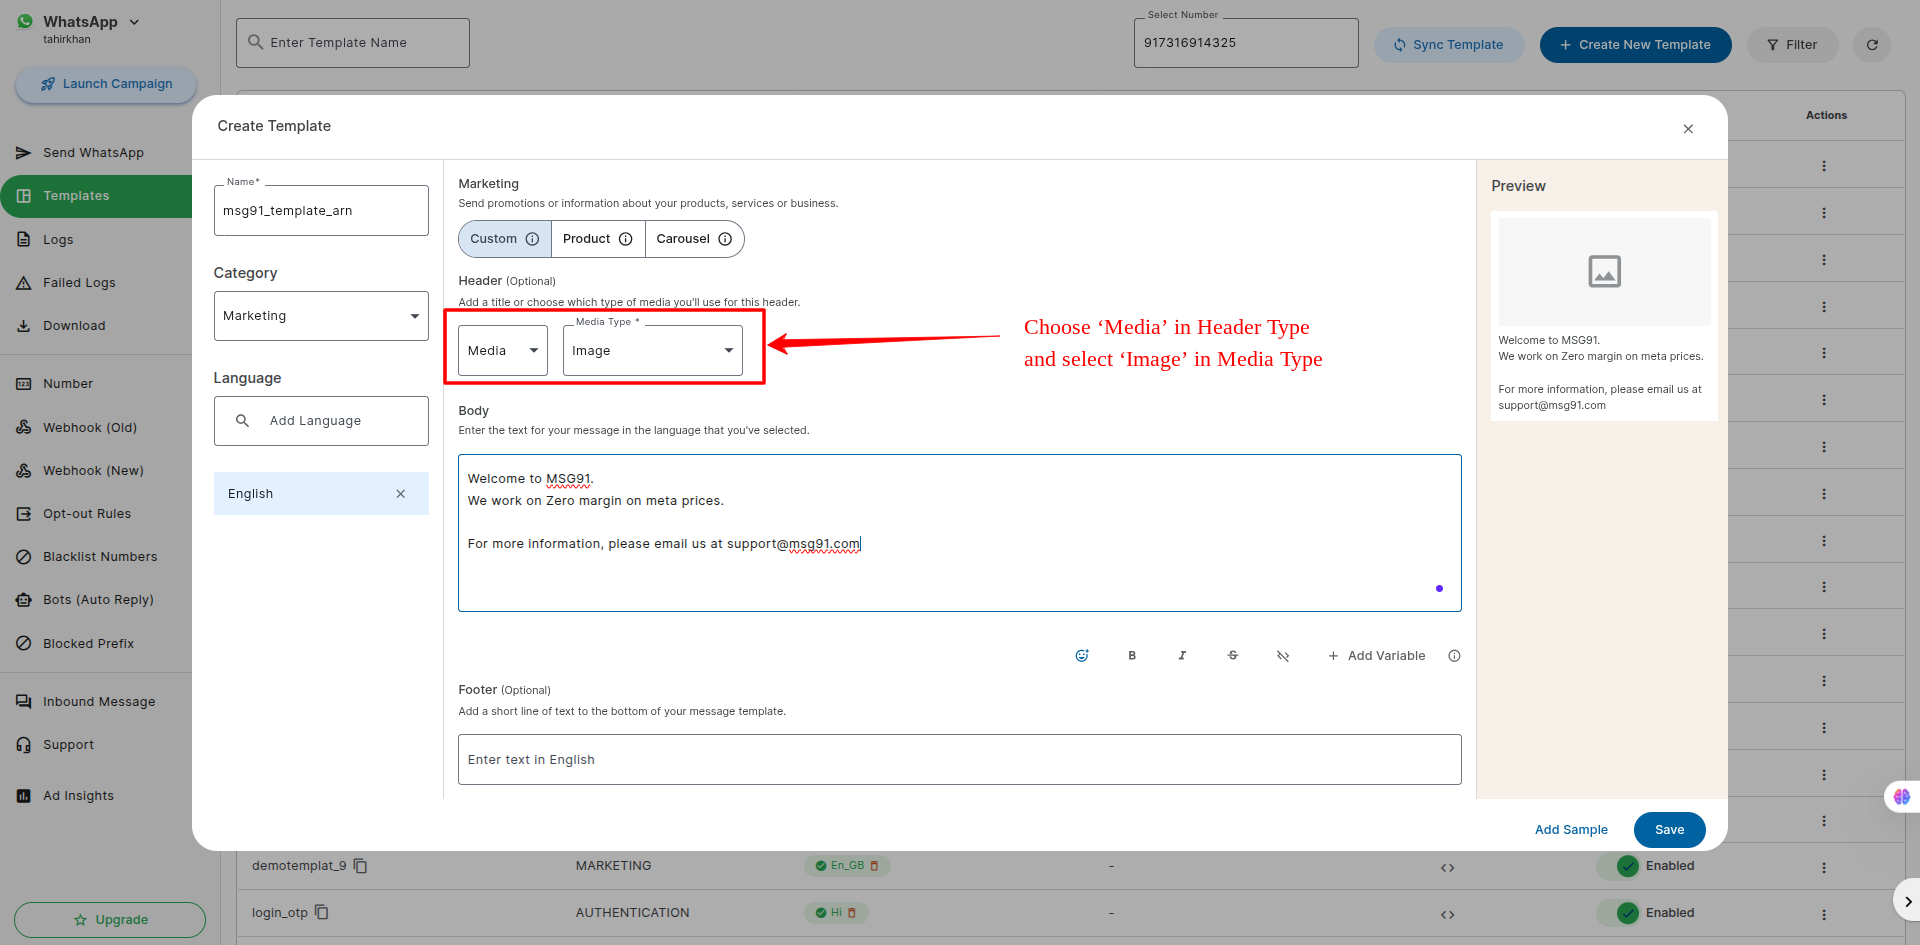Copy the demotemplat_9 template name
The image size is (1920, 945).
[x=361, y=866]
